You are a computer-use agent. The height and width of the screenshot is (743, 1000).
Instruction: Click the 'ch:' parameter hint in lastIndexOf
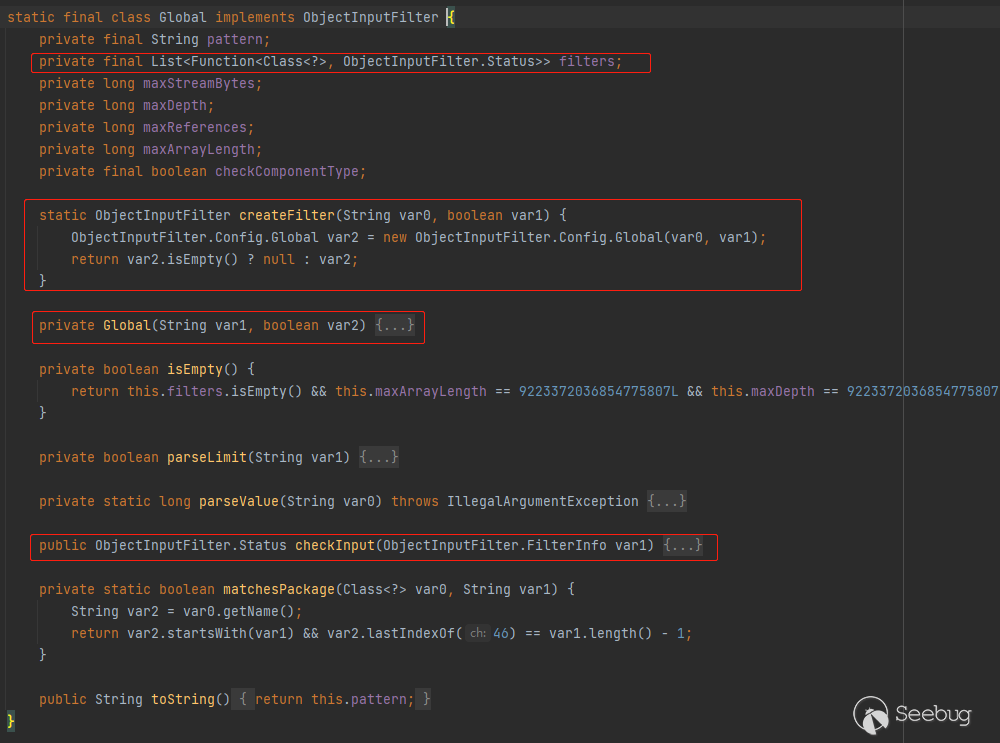[x=478, y=633]
